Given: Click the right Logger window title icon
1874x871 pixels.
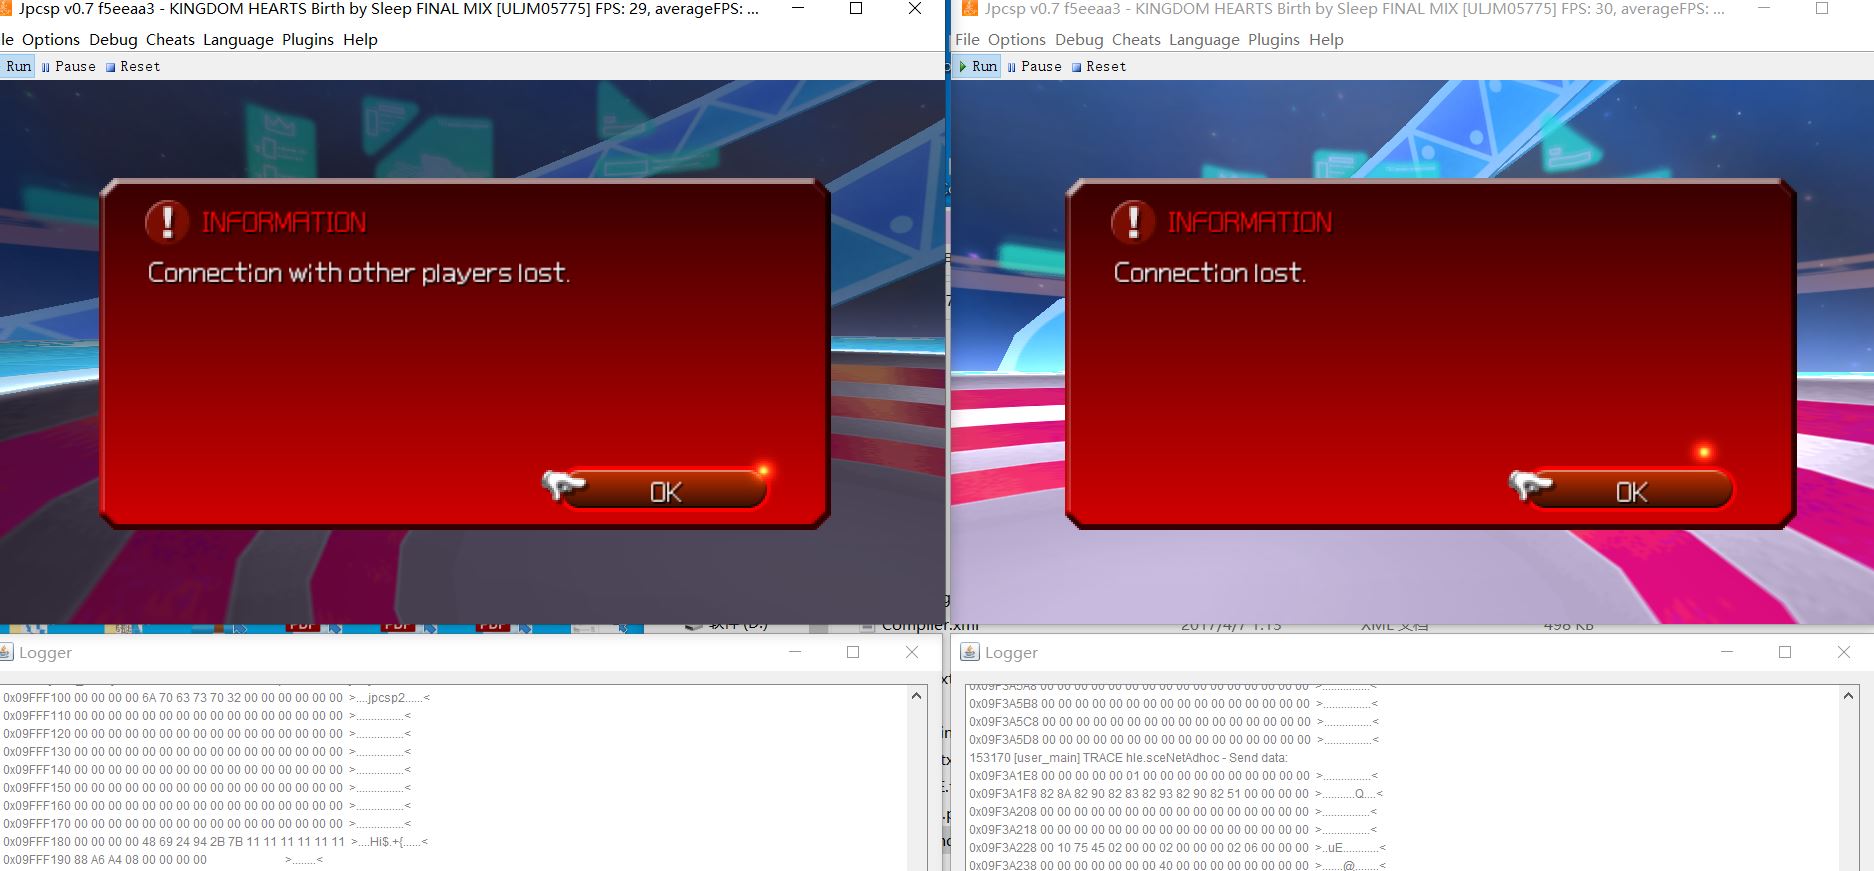Looking at the screenshot, I should coord(969,653).
